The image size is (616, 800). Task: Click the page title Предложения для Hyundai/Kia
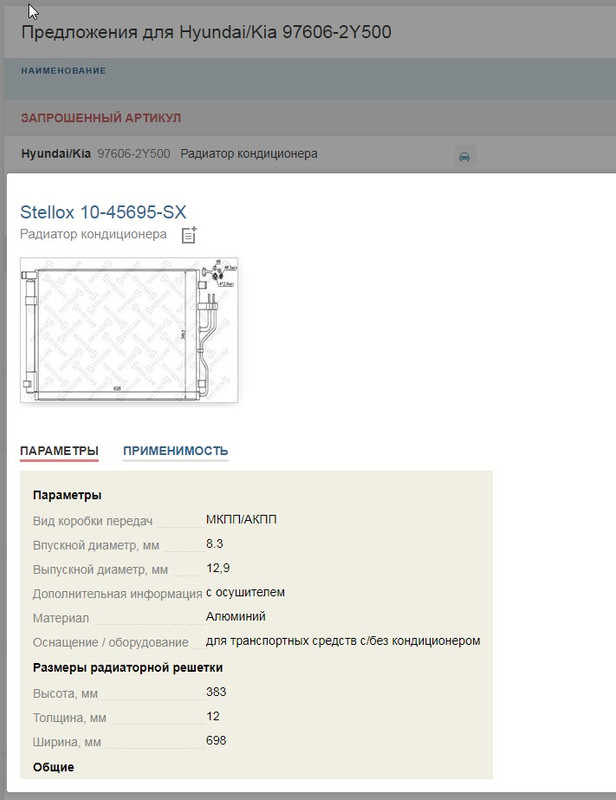pos(206,32)
